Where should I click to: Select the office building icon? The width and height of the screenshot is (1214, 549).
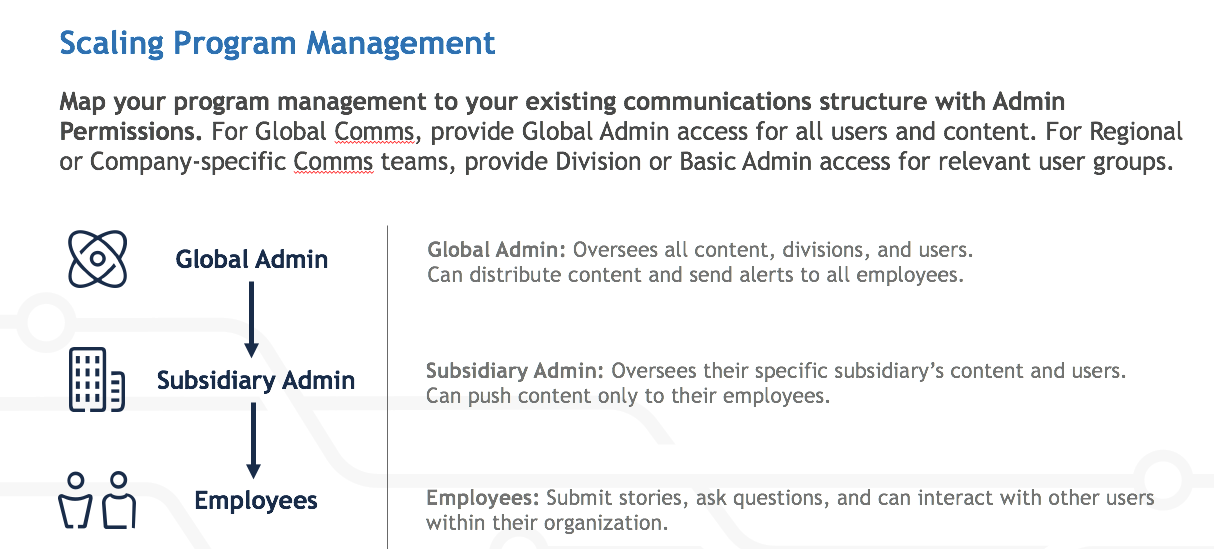pyautogui.click(x=97, y=380)
